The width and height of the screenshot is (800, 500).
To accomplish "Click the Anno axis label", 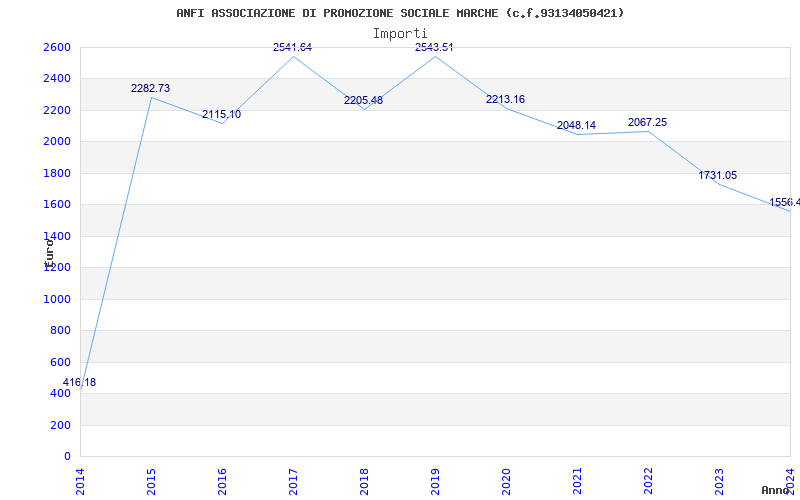I will point(776,490).
